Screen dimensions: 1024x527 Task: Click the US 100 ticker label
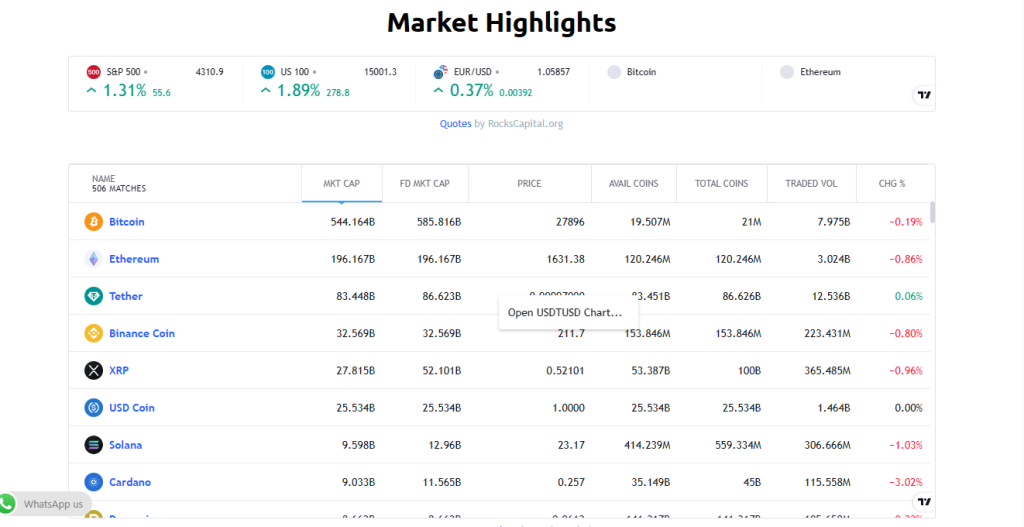[x=295, y=72]
